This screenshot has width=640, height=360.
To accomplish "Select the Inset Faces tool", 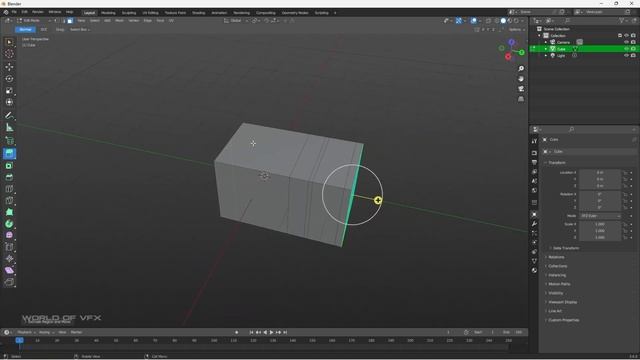I will pos(9,165).
